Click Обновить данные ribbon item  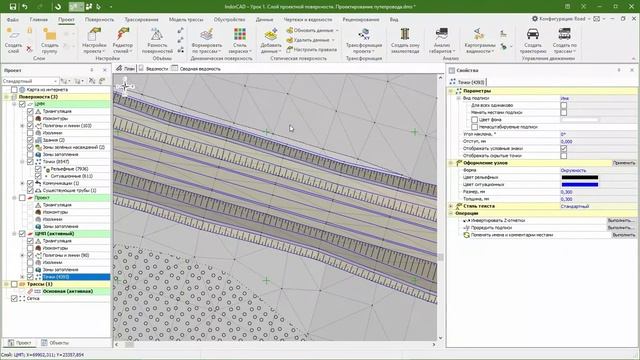(312, 30)
